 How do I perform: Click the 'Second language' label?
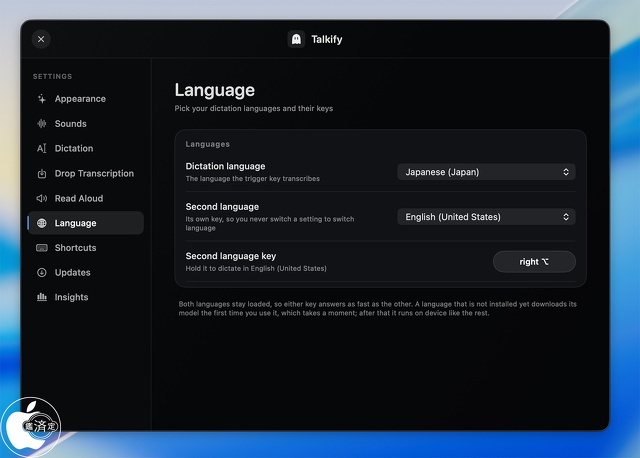[222, 207]
